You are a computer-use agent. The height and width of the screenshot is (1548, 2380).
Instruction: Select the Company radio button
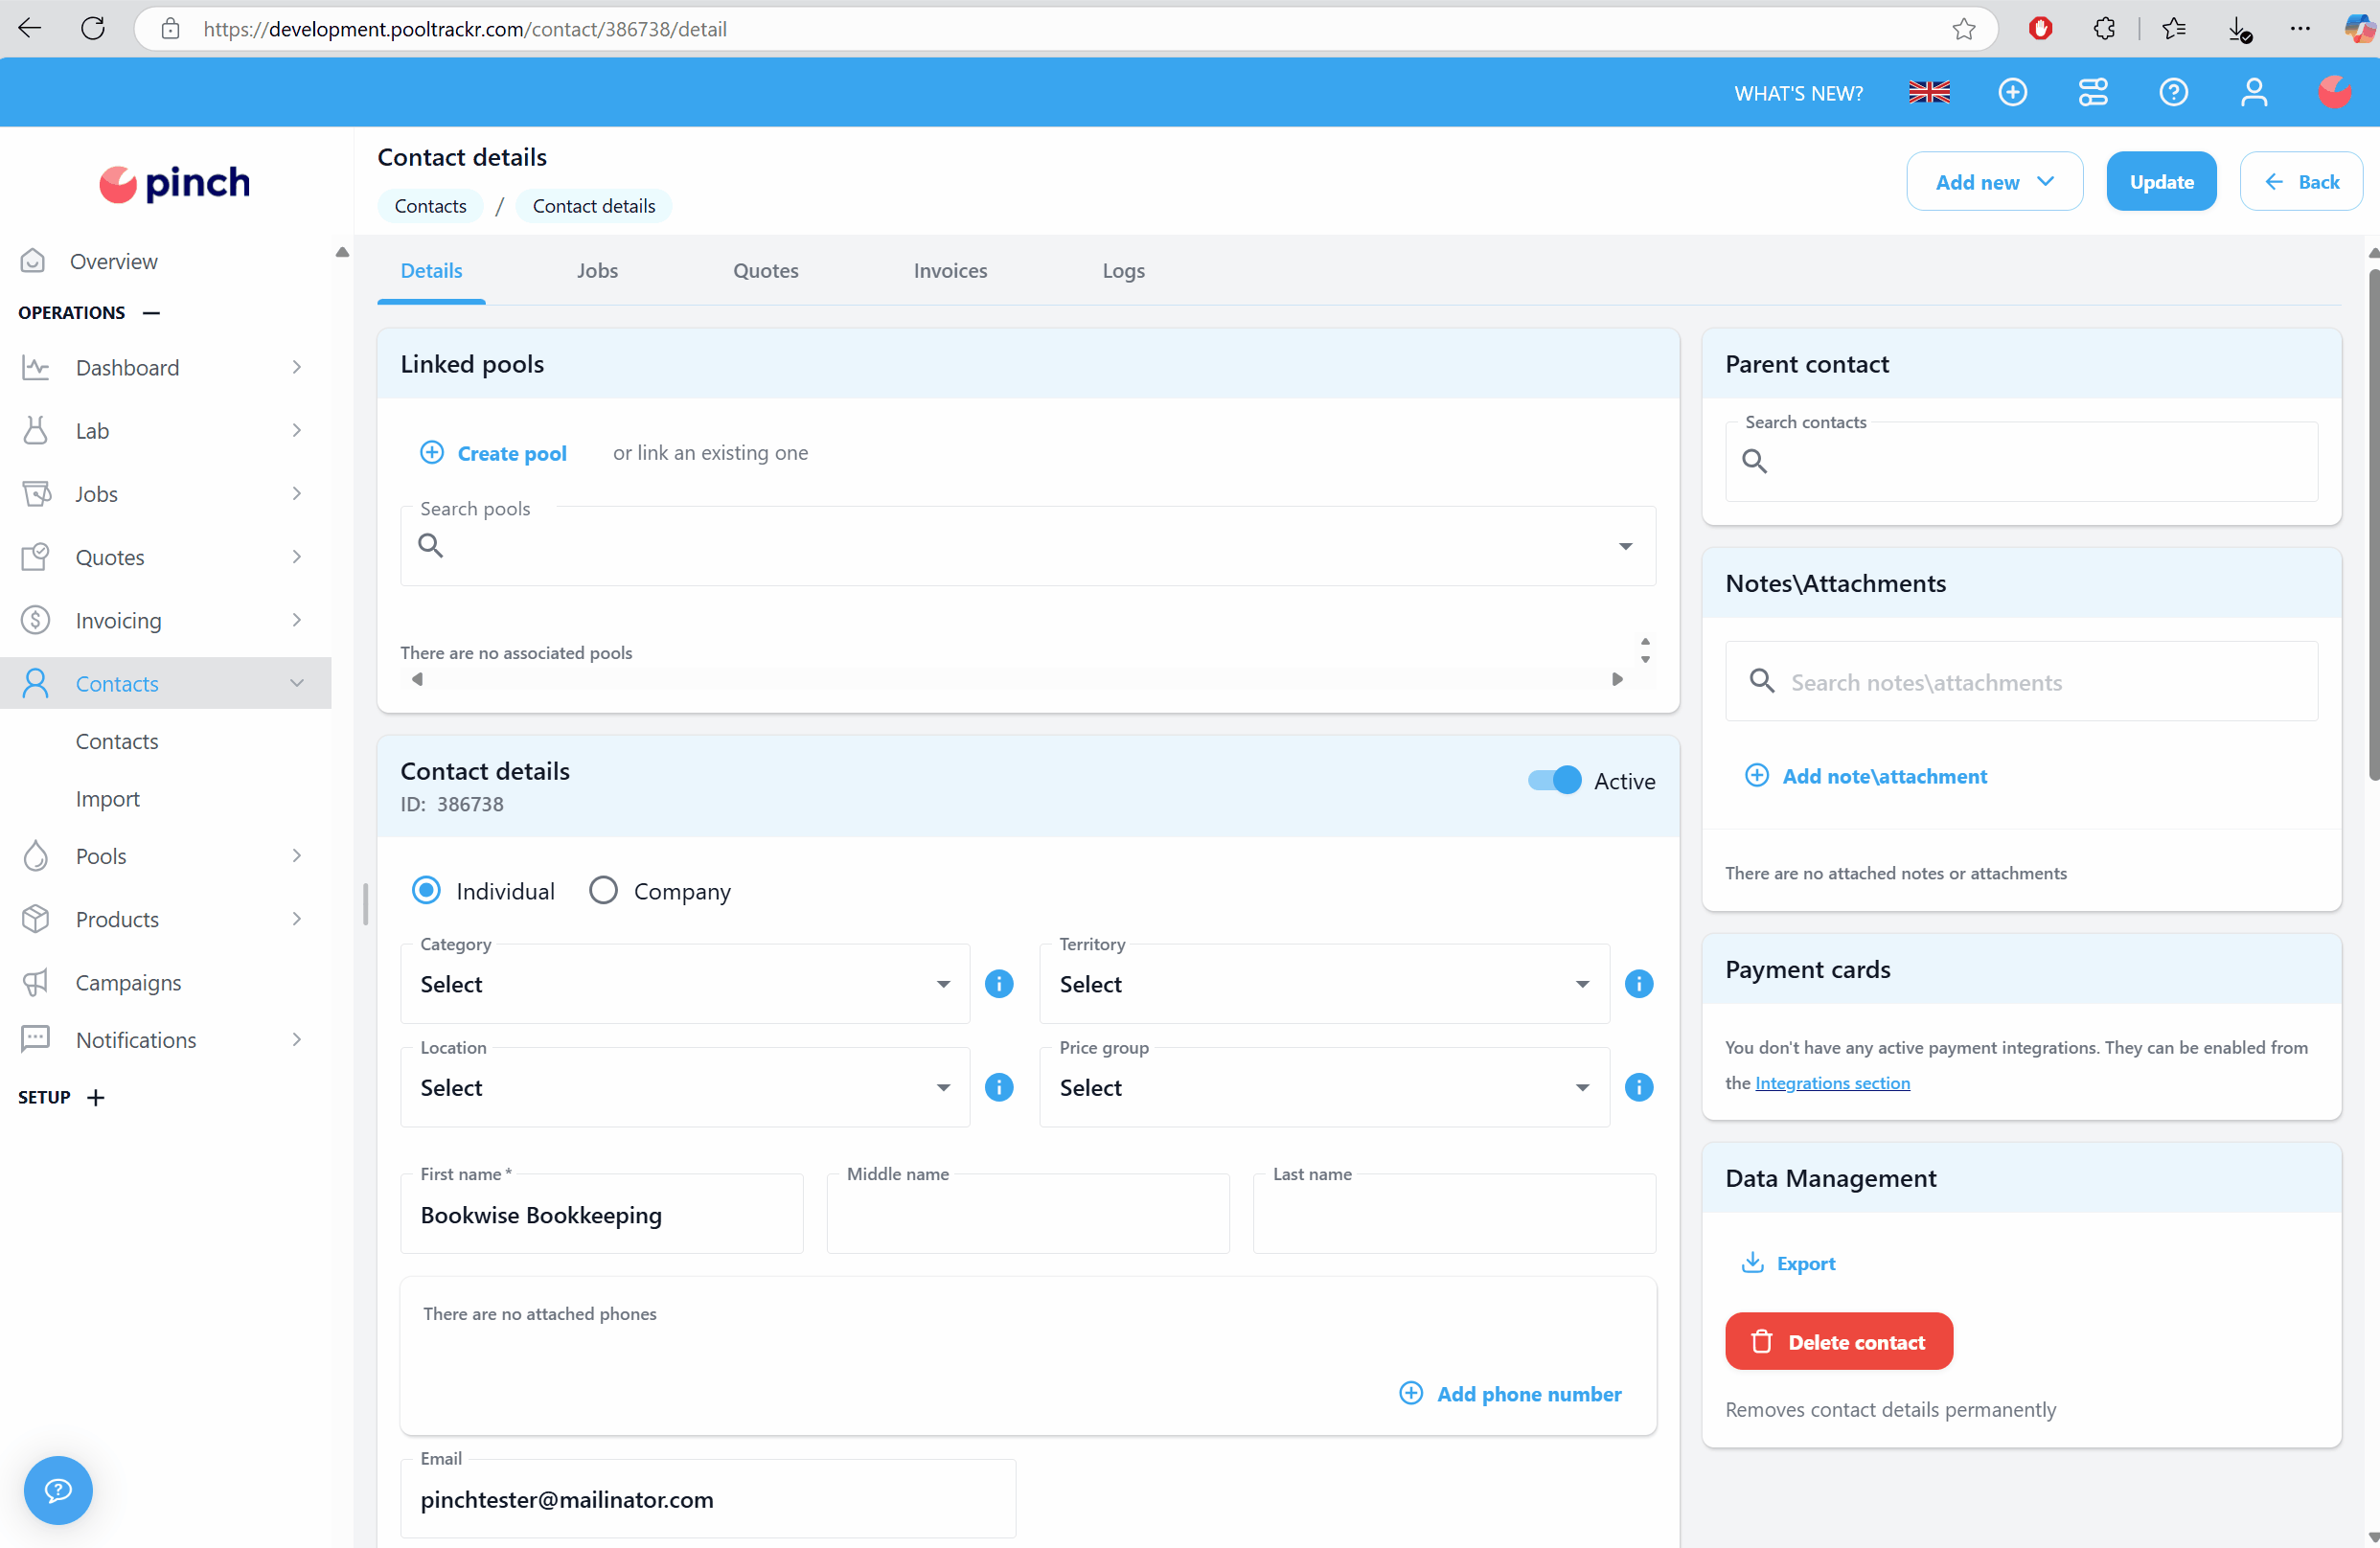tap(603, 890)
